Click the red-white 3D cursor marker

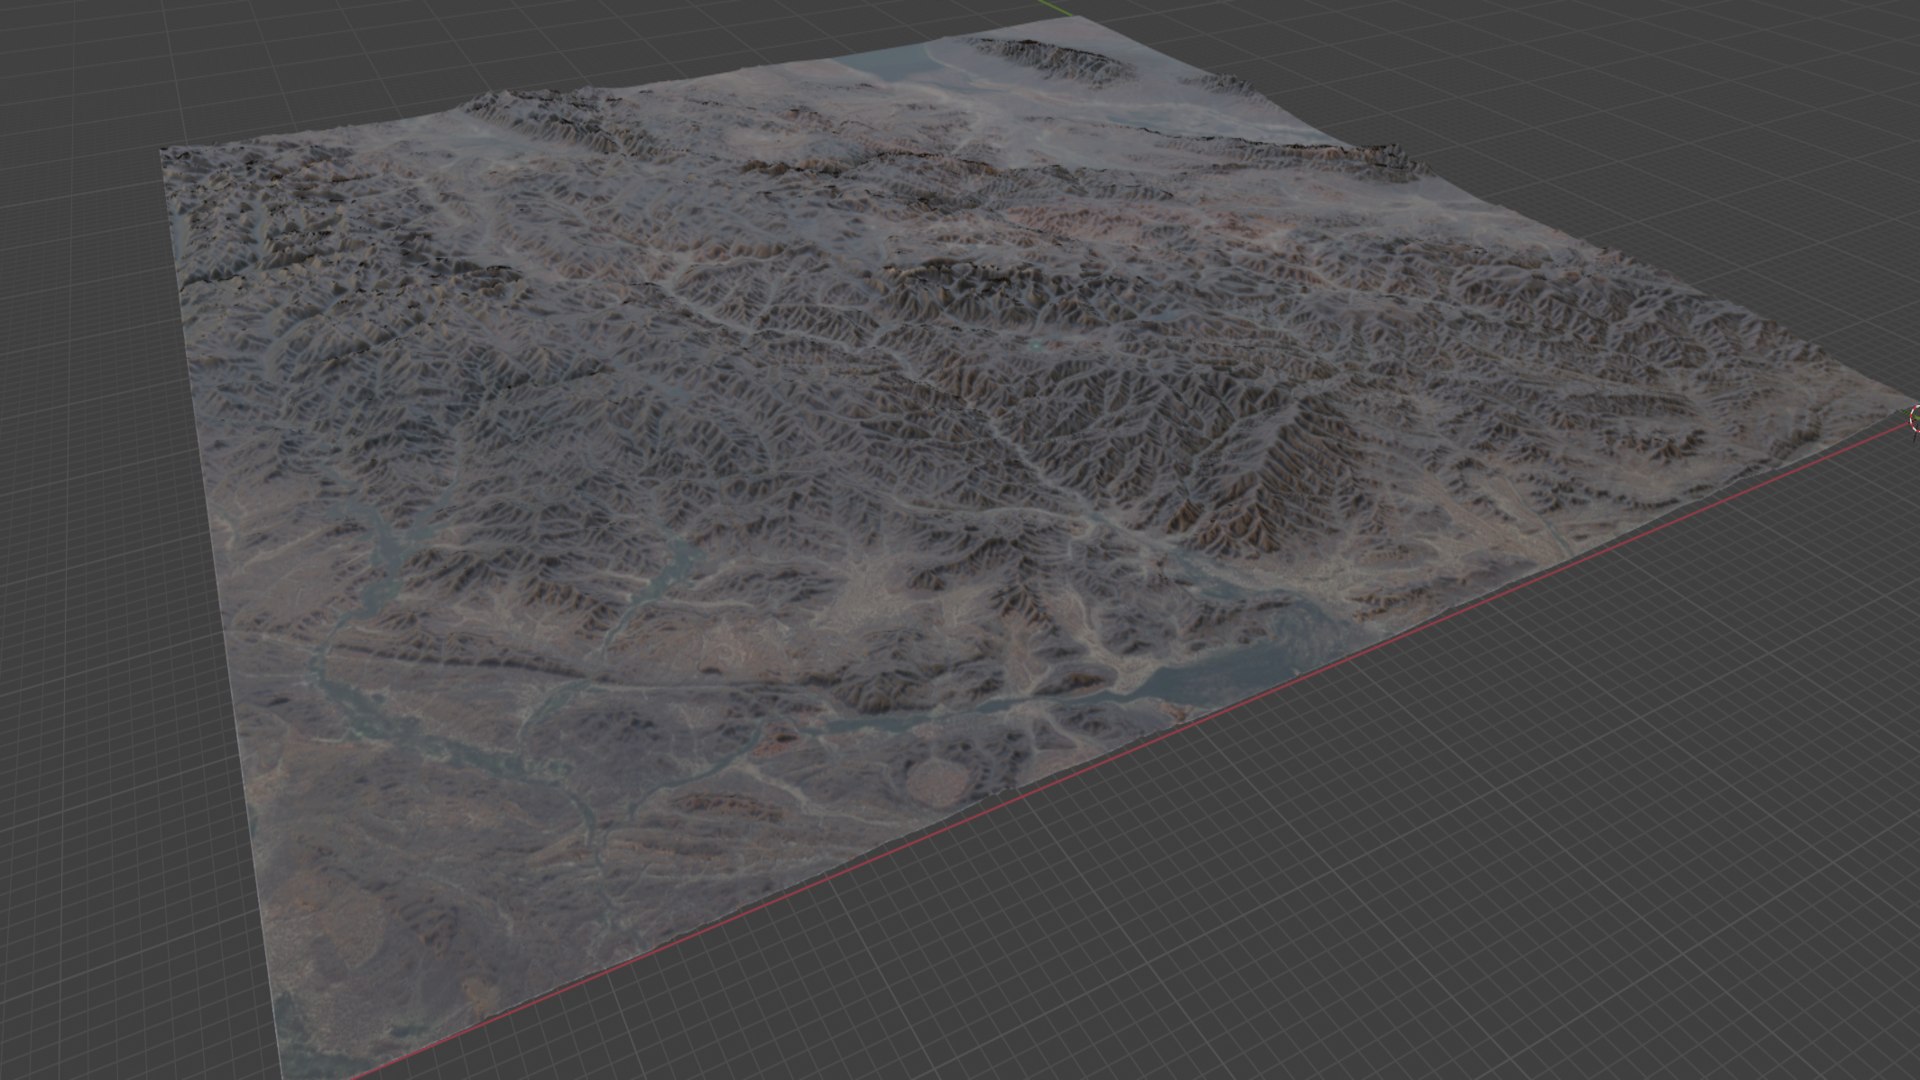1915,421
